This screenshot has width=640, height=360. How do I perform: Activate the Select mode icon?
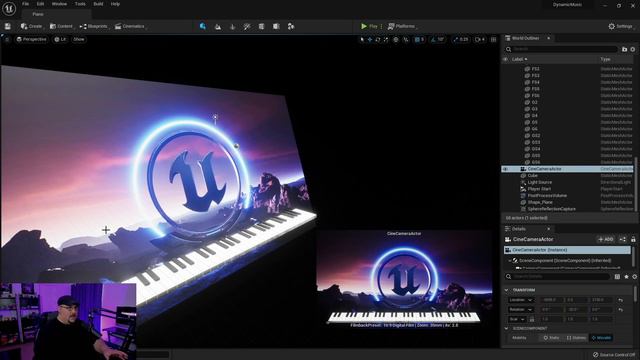(203, 27)
